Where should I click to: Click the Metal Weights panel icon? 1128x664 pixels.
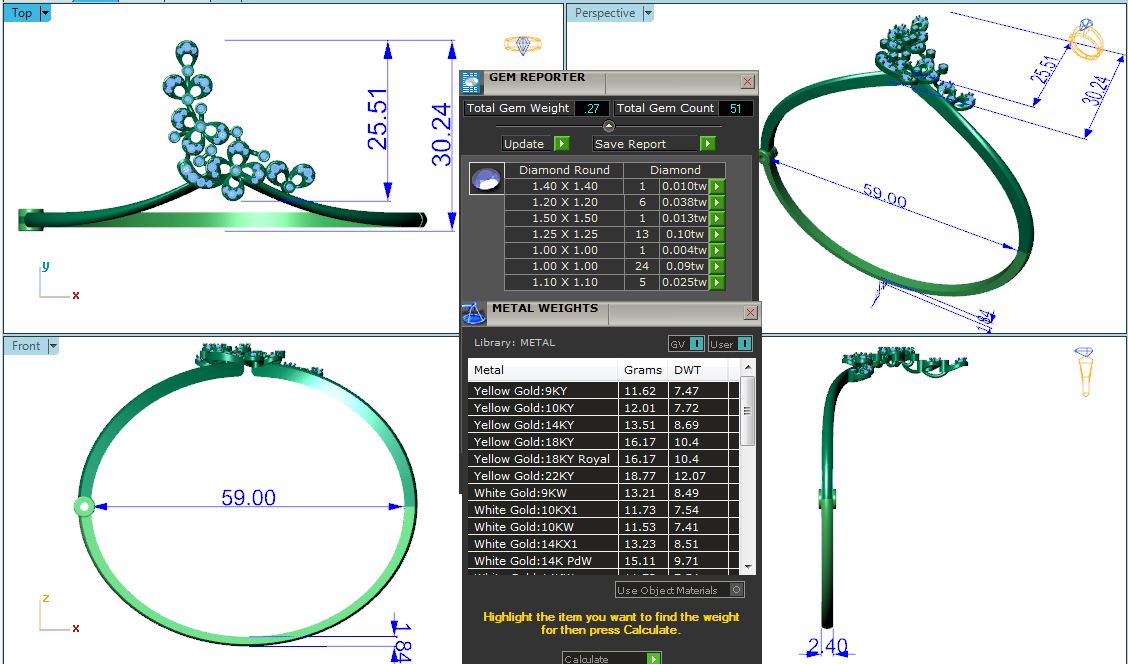point(473,313)
